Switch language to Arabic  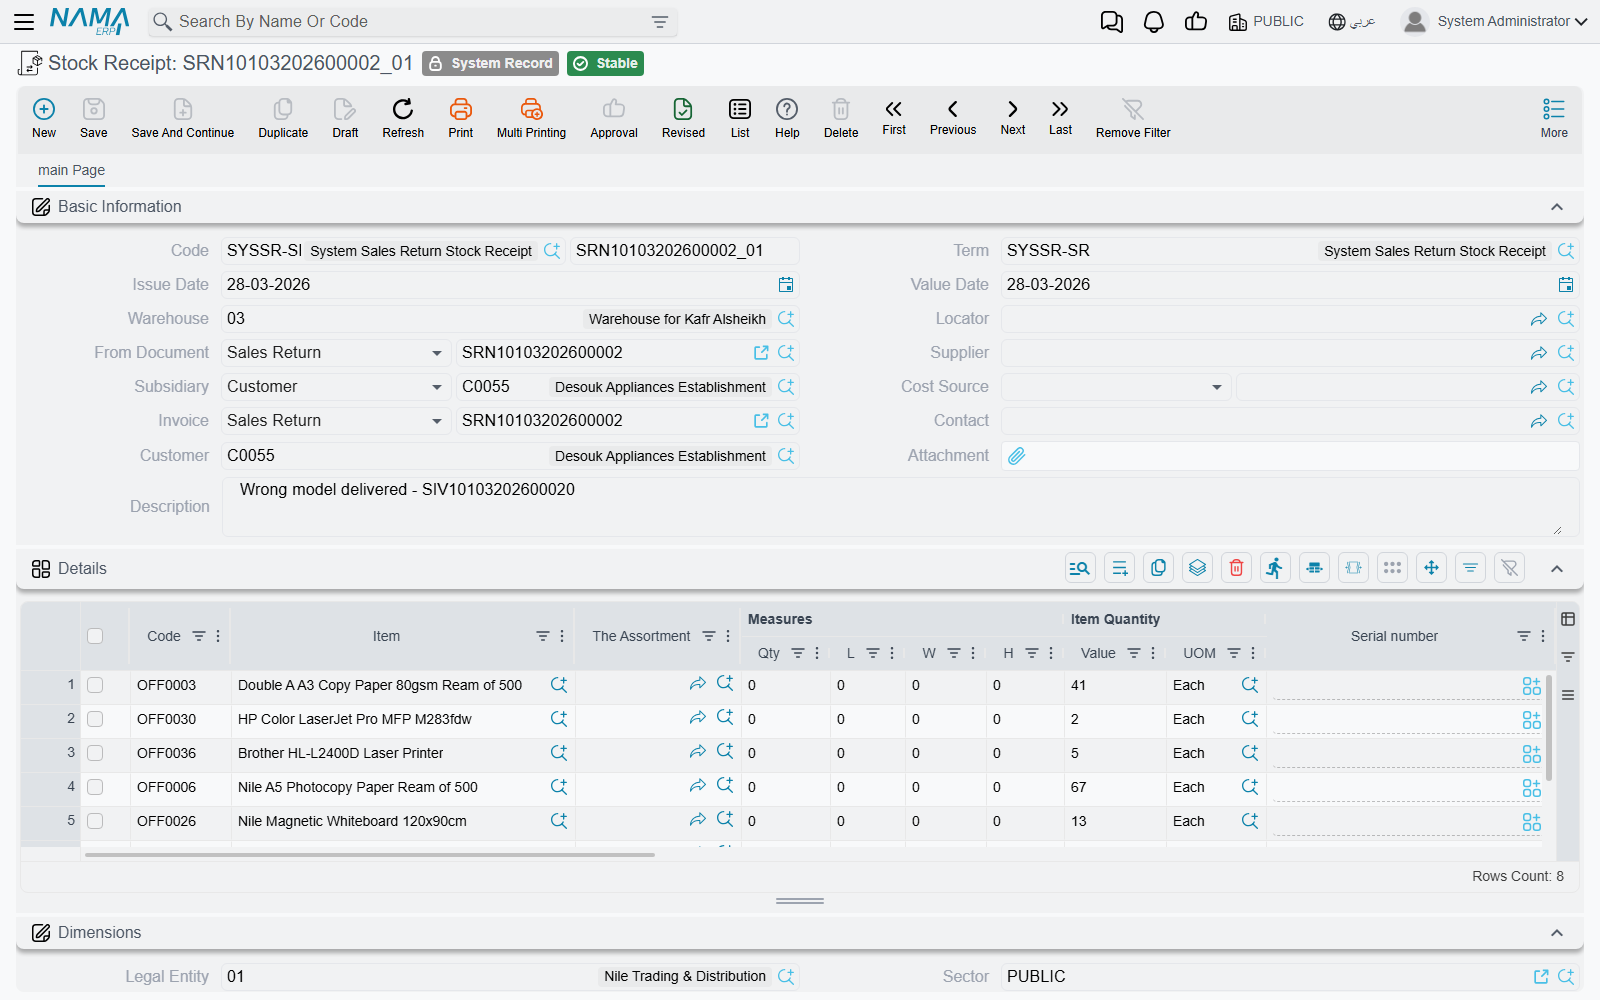pyautogui.click(x=1352, y=21)
